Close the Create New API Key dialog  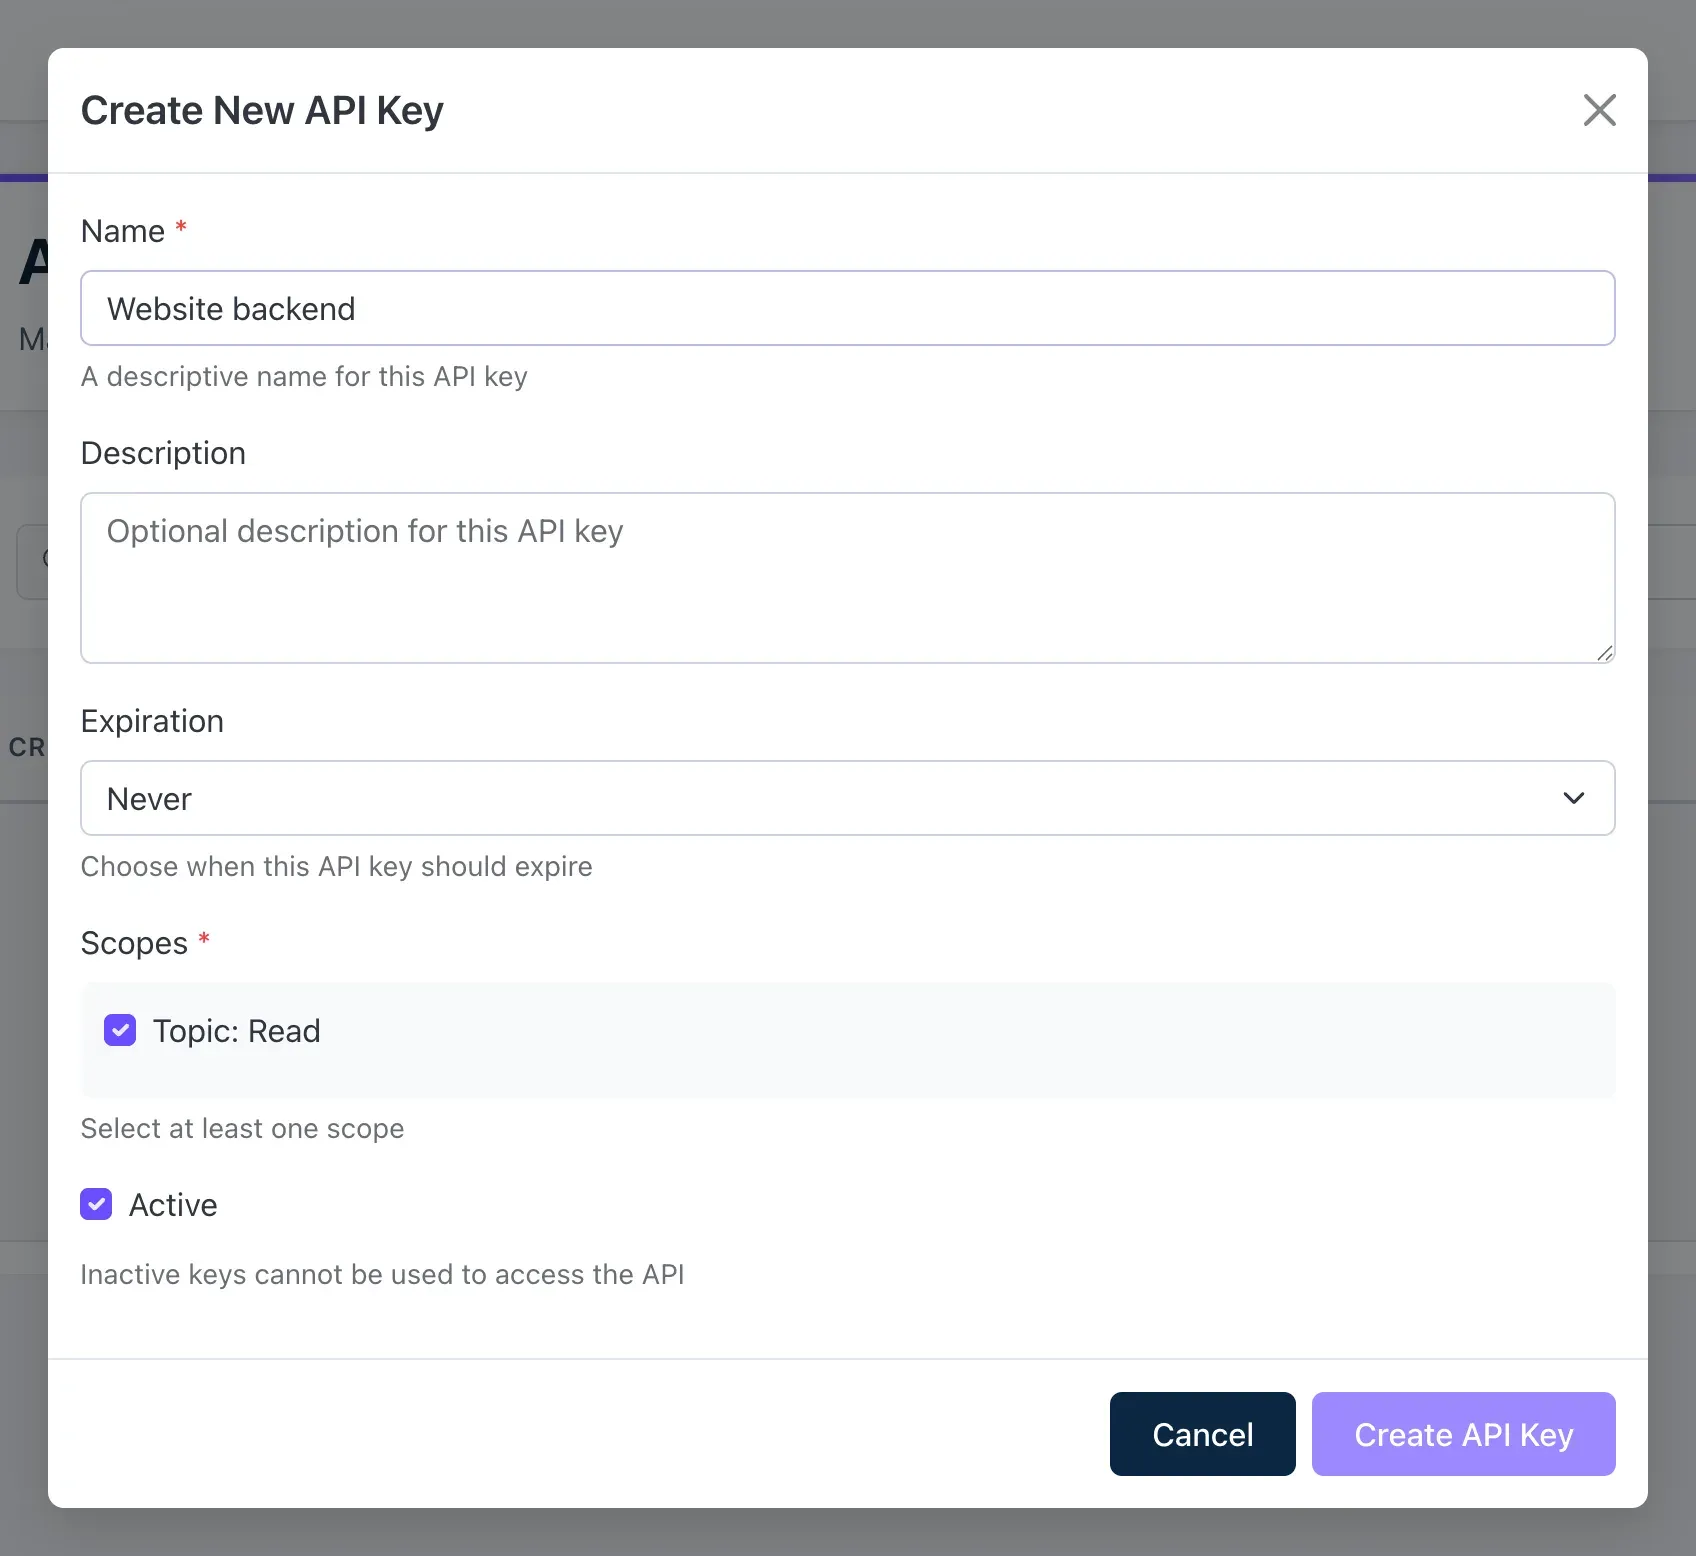click(x=1600, y=110)
